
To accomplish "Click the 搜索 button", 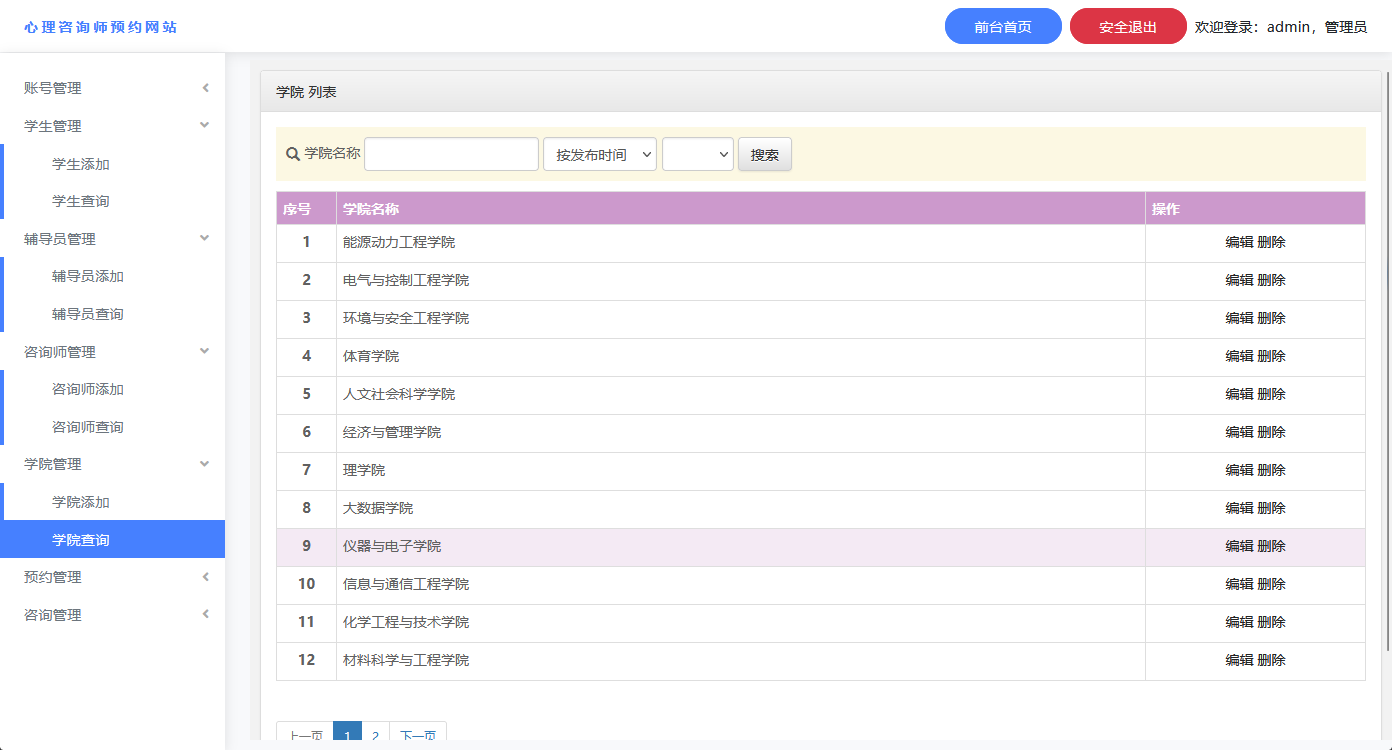I will pos(765,155).
